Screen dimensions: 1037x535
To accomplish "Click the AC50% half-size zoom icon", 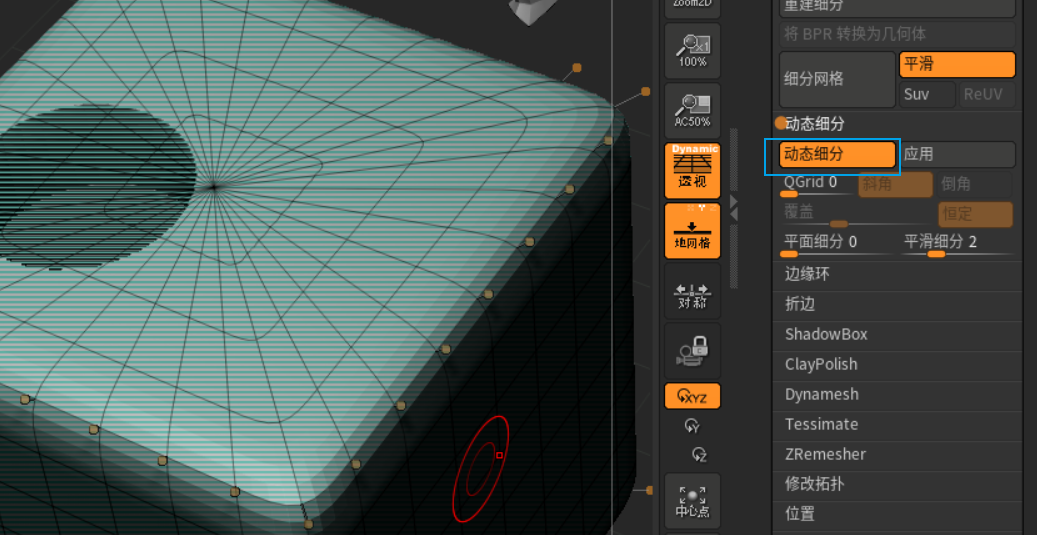I will tap(692, 111).
